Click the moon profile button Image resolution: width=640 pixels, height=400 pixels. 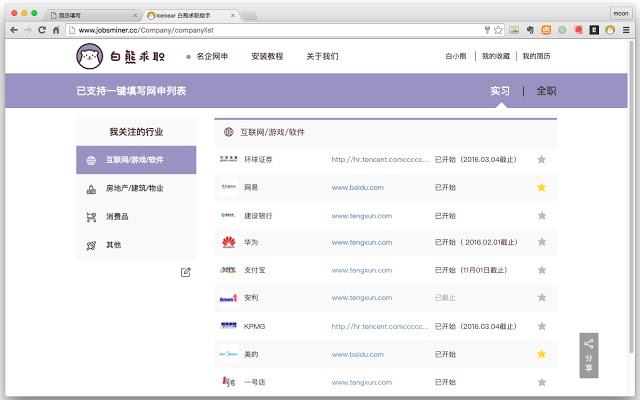point(621,13)
